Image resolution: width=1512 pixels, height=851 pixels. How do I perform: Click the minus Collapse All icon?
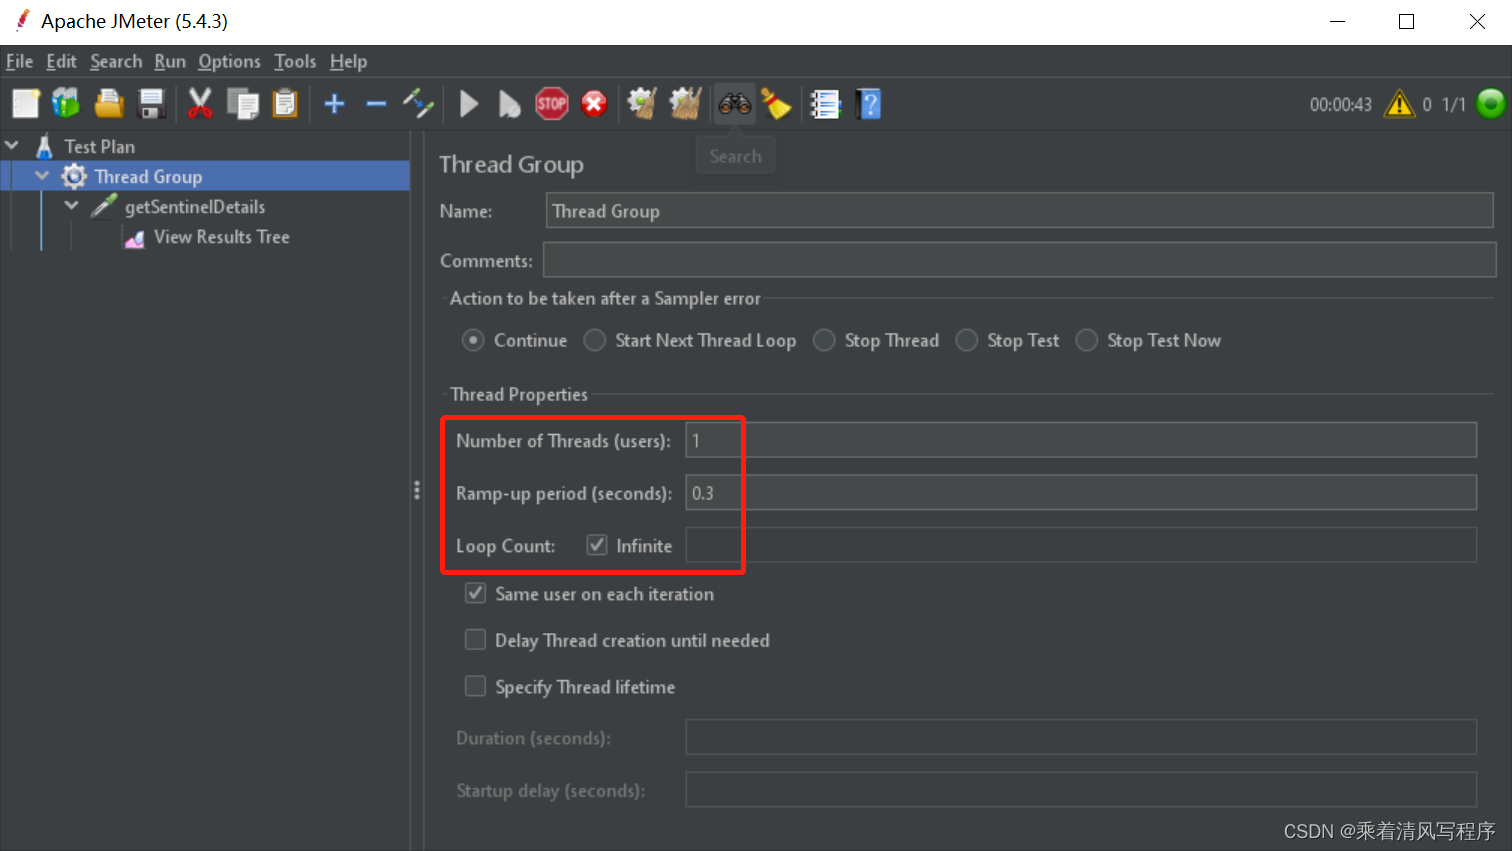click(x=376, y=104)
